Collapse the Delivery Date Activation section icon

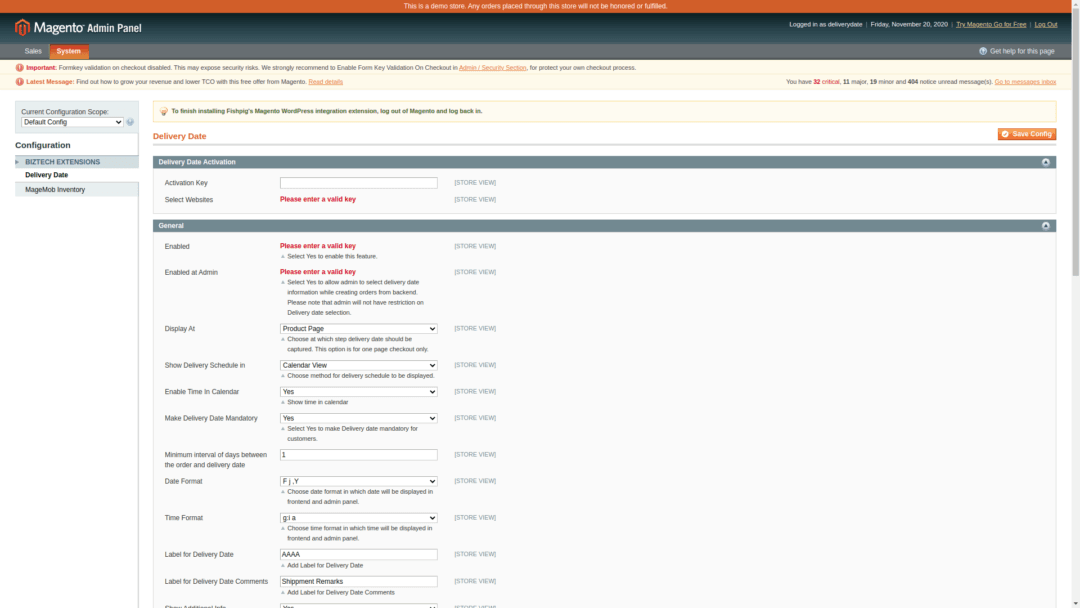pos(1045,161)
